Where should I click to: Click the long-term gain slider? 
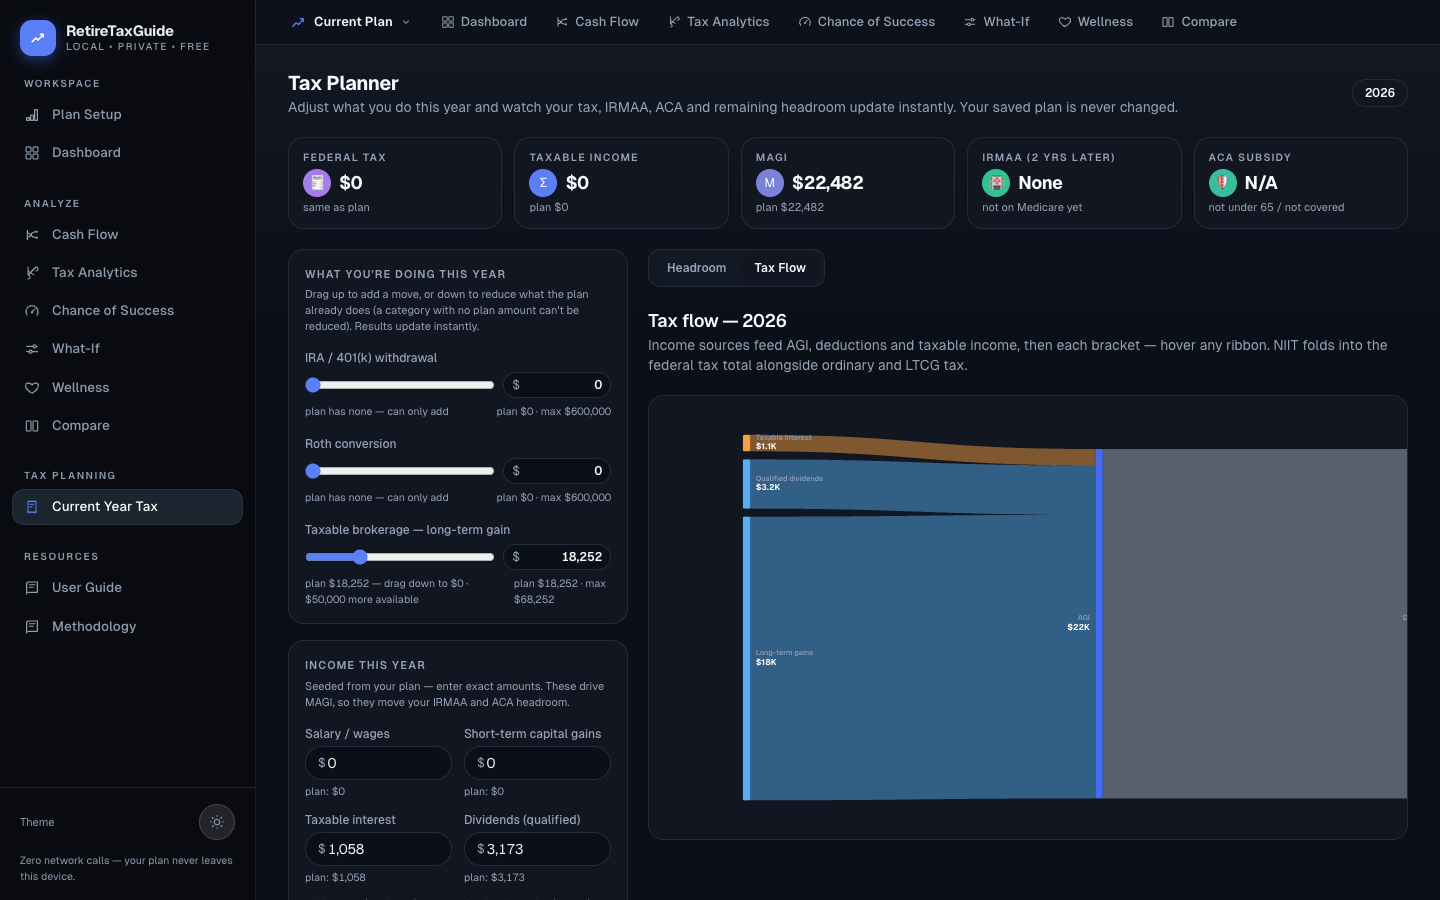coord(400,557)
